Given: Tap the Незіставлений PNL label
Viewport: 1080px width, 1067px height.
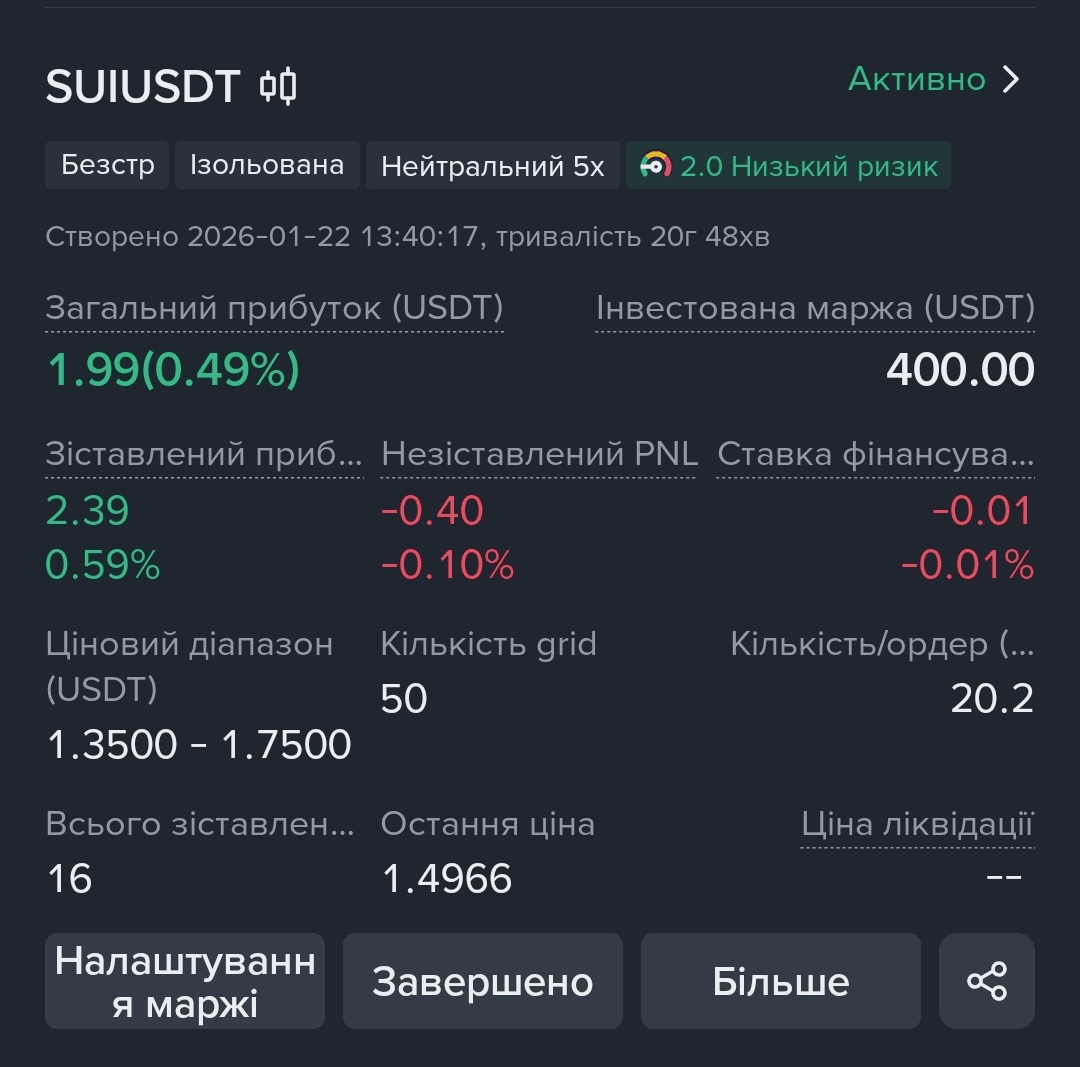Looking at the screenshot, I should point(539,454).
